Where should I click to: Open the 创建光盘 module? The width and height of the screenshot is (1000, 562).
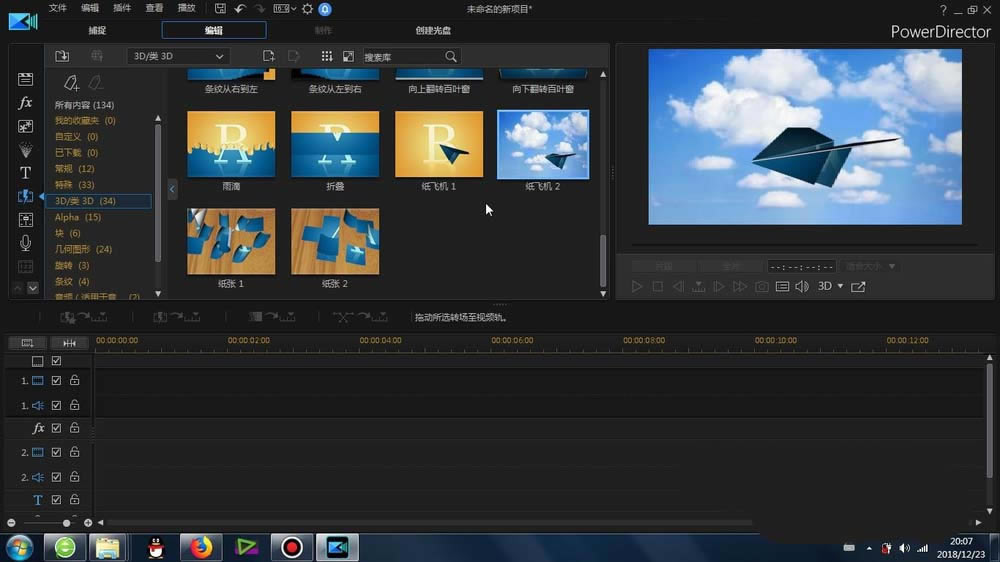[433, 31]
